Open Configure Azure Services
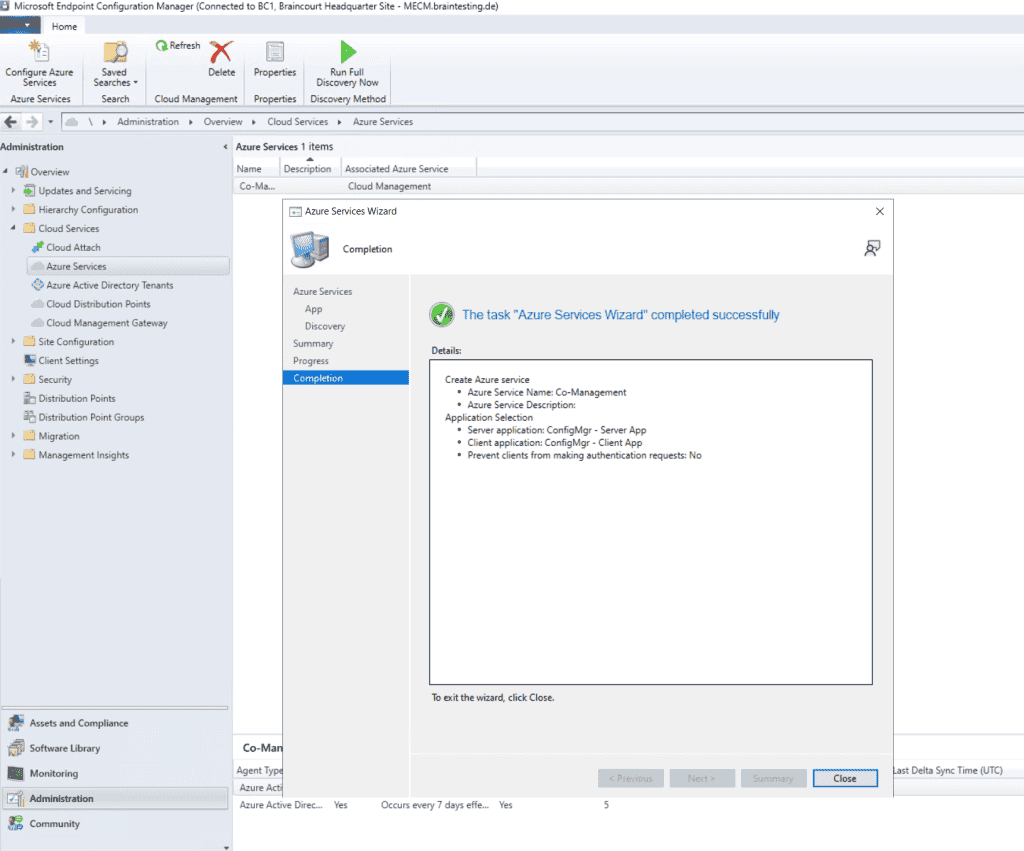The height and width of the screenshot is (851, 1024). [39, 65]
